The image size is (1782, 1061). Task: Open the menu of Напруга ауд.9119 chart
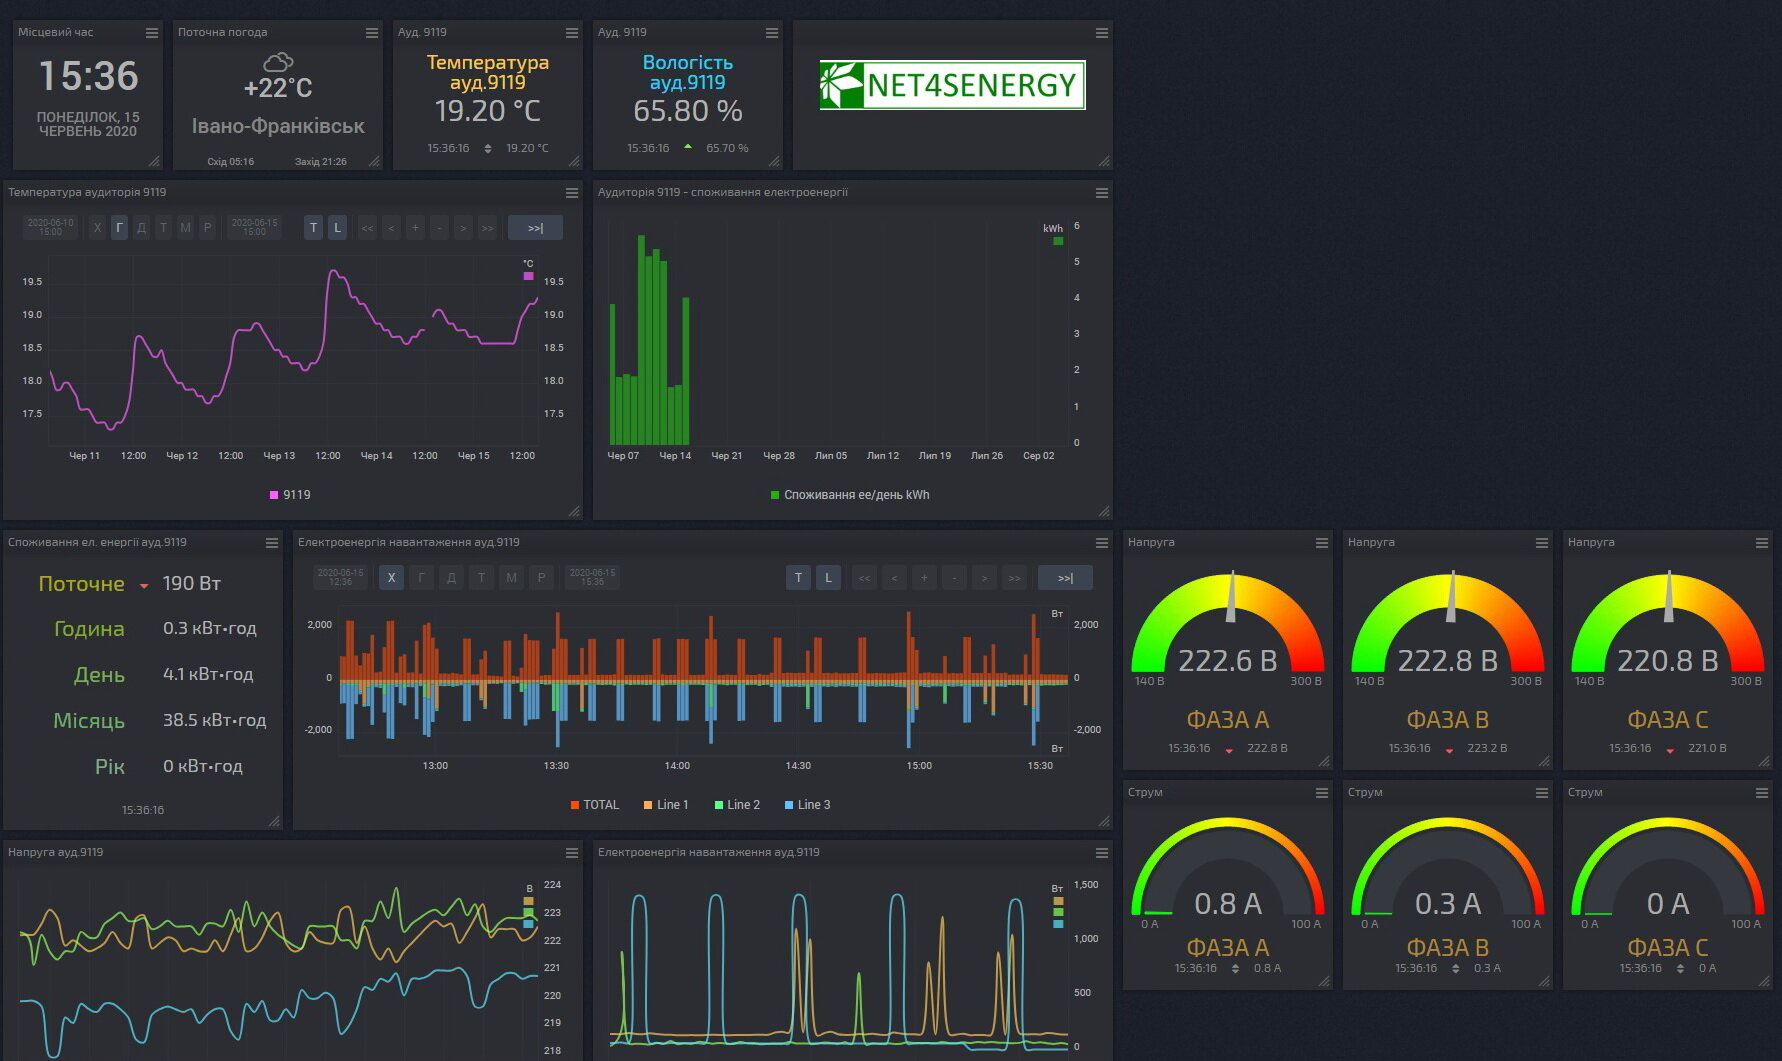pyautogui.click(x=572, y=853)
